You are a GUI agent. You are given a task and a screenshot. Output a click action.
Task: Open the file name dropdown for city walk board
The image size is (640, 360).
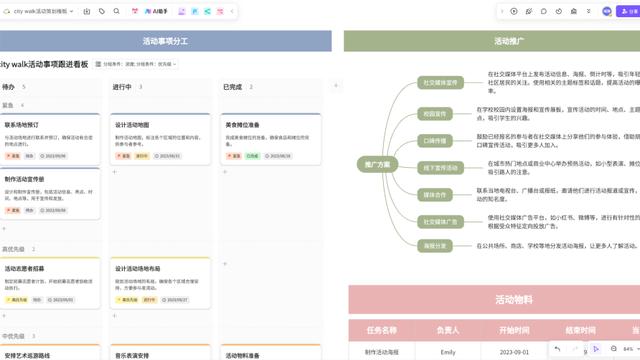click(x=43, y=11)
